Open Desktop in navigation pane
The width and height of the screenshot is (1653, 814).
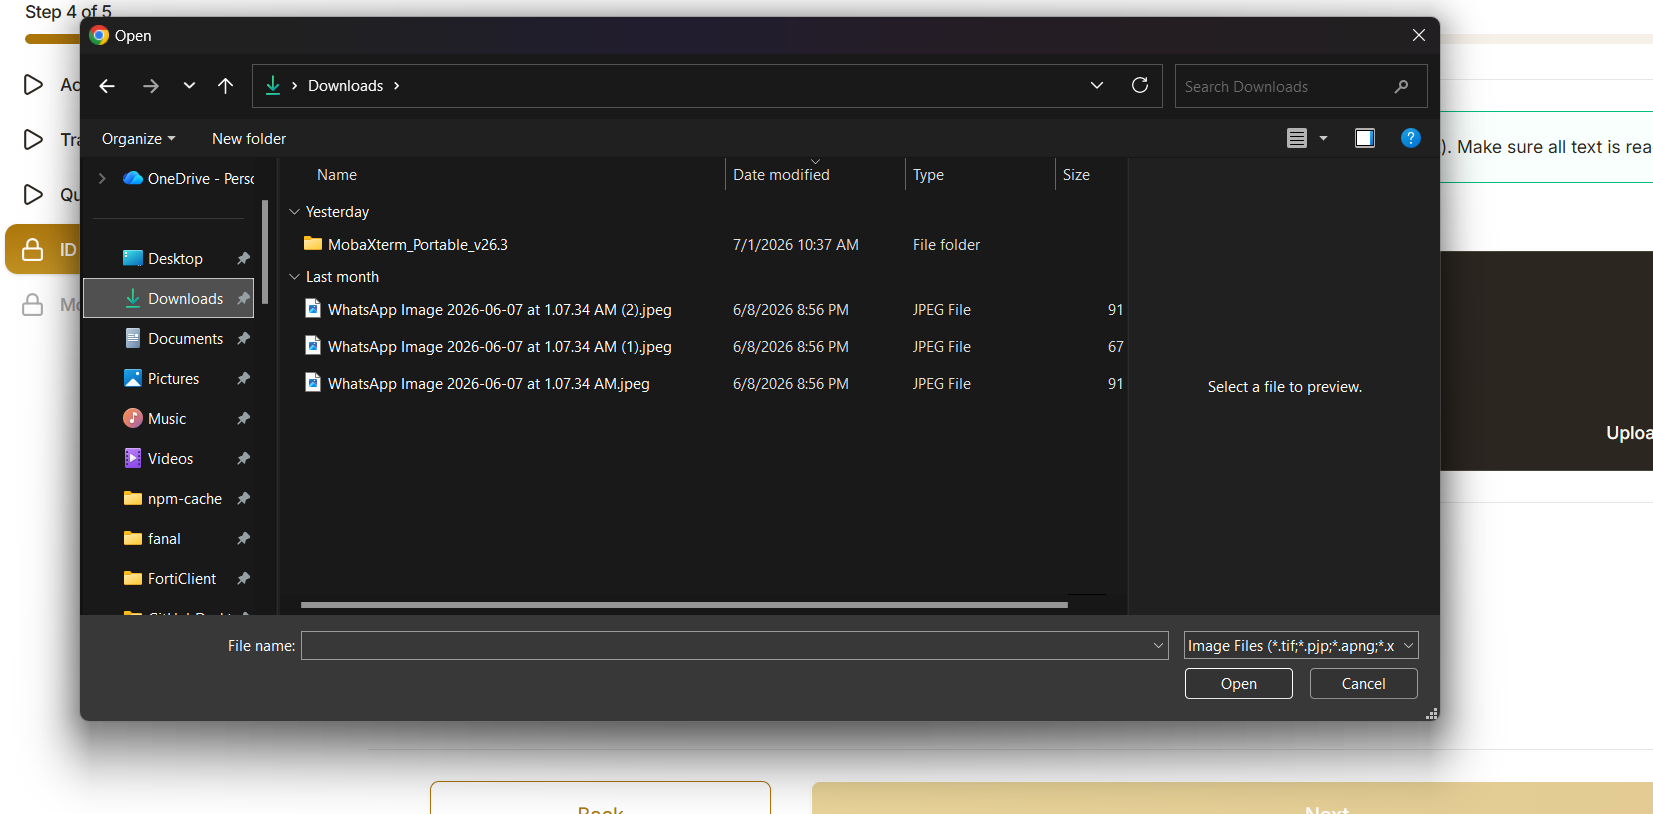[175, 259]
